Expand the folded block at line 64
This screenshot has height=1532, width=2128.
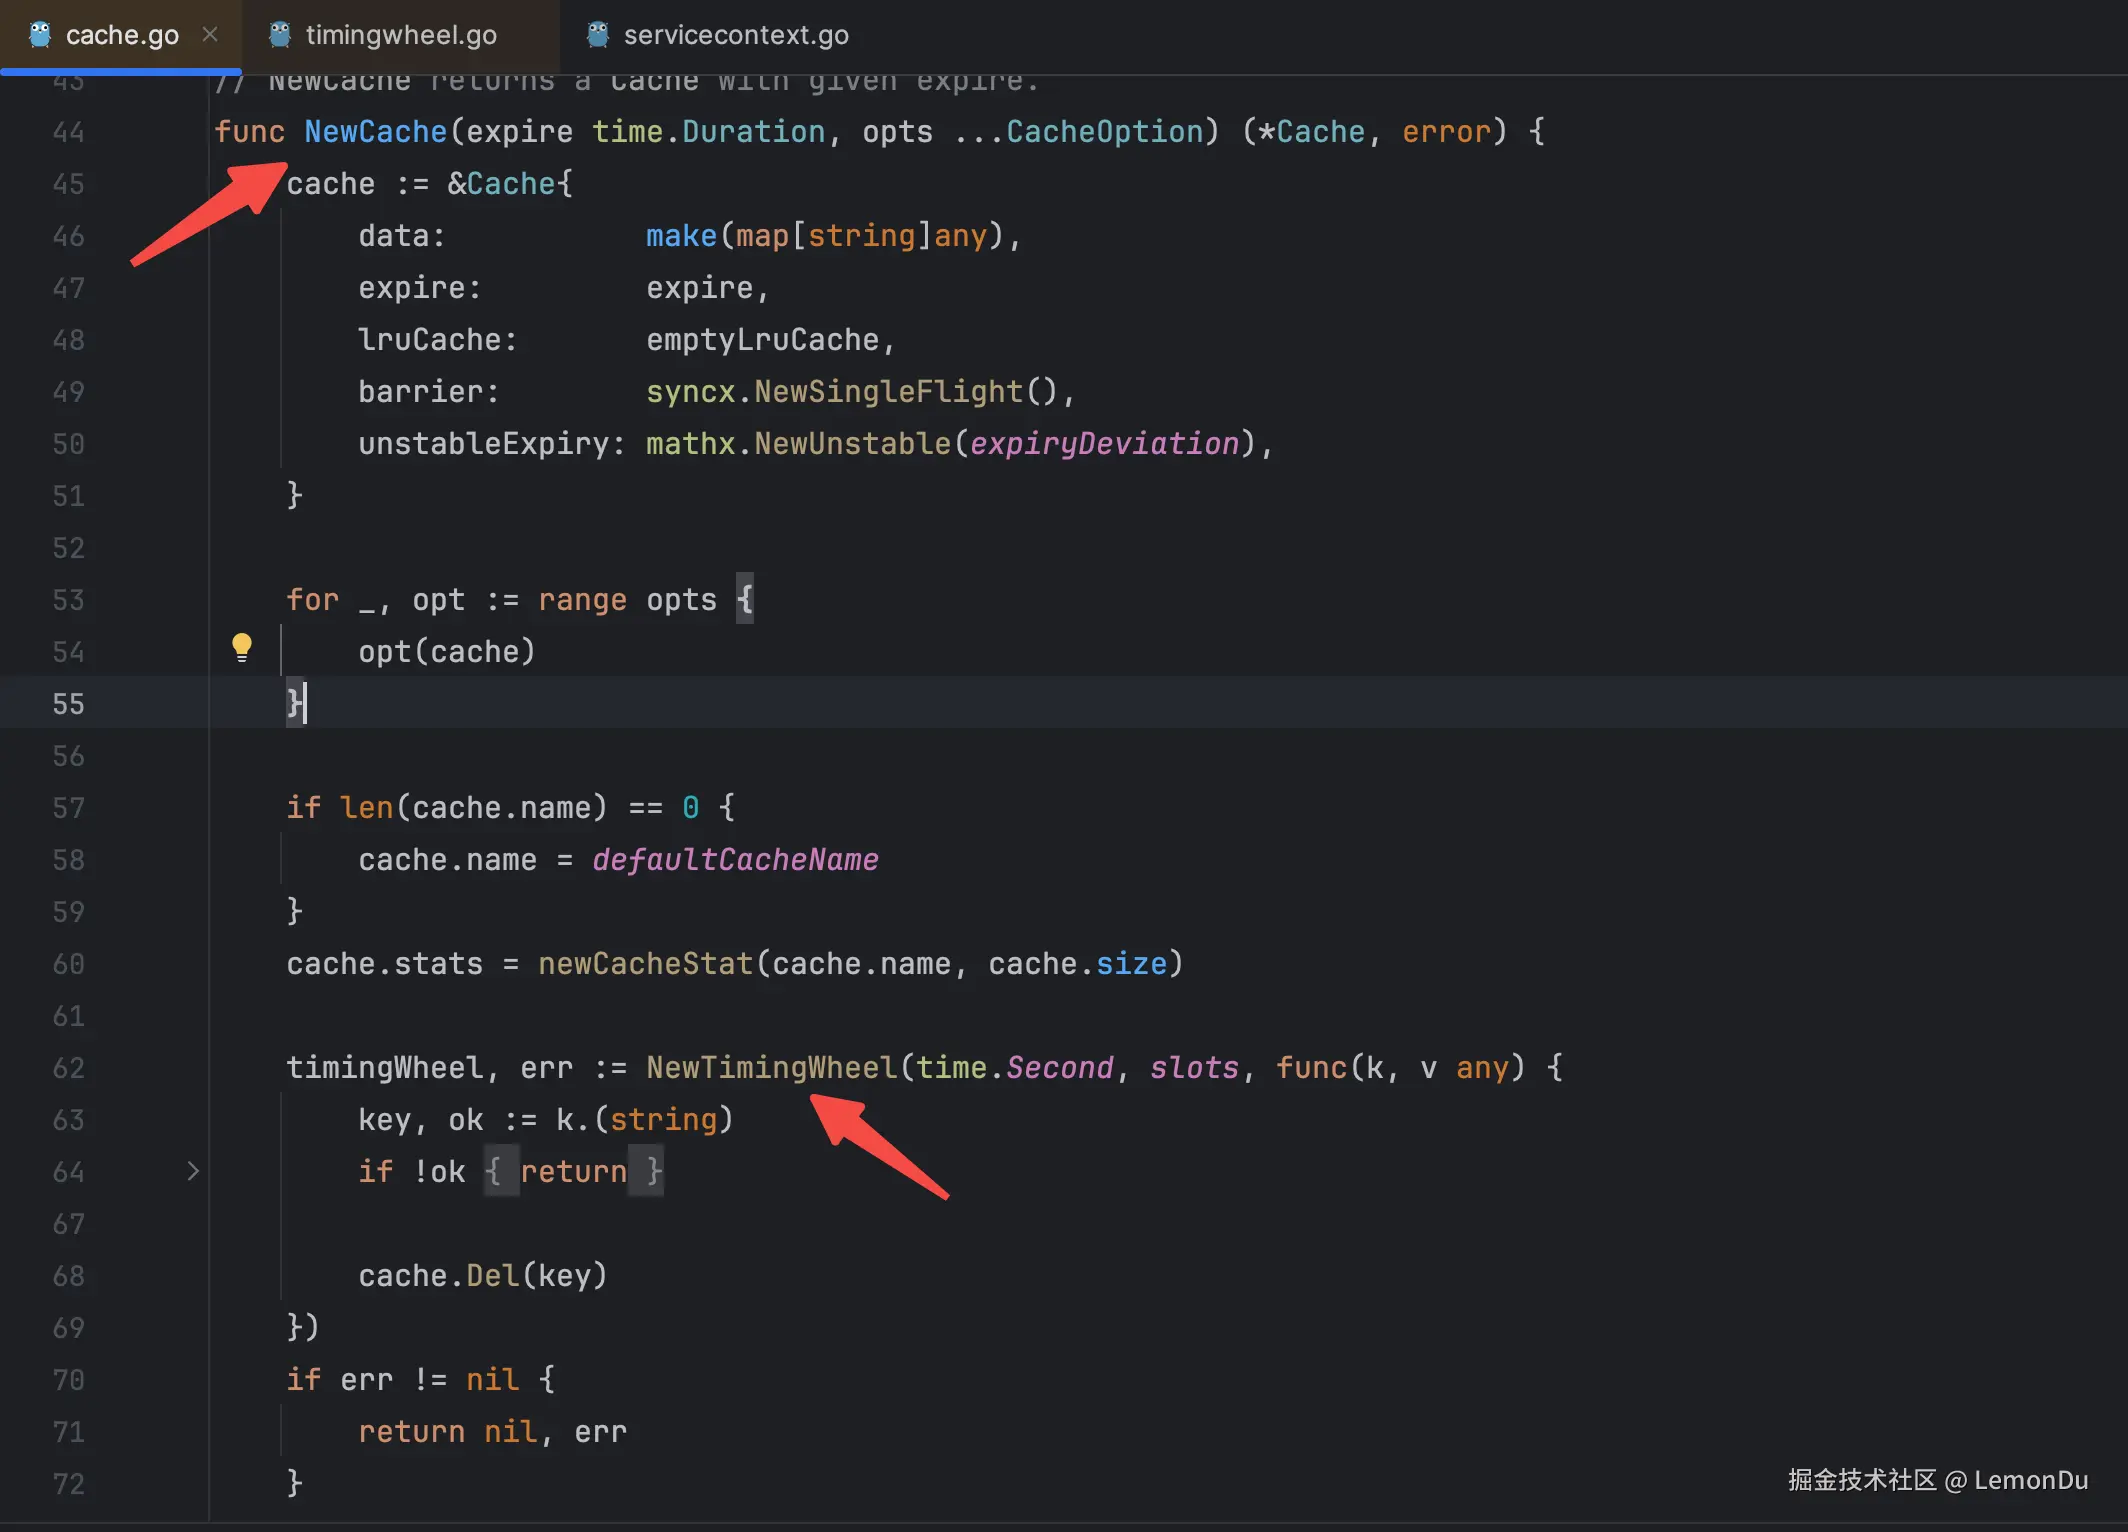[x=193, y=1171]
